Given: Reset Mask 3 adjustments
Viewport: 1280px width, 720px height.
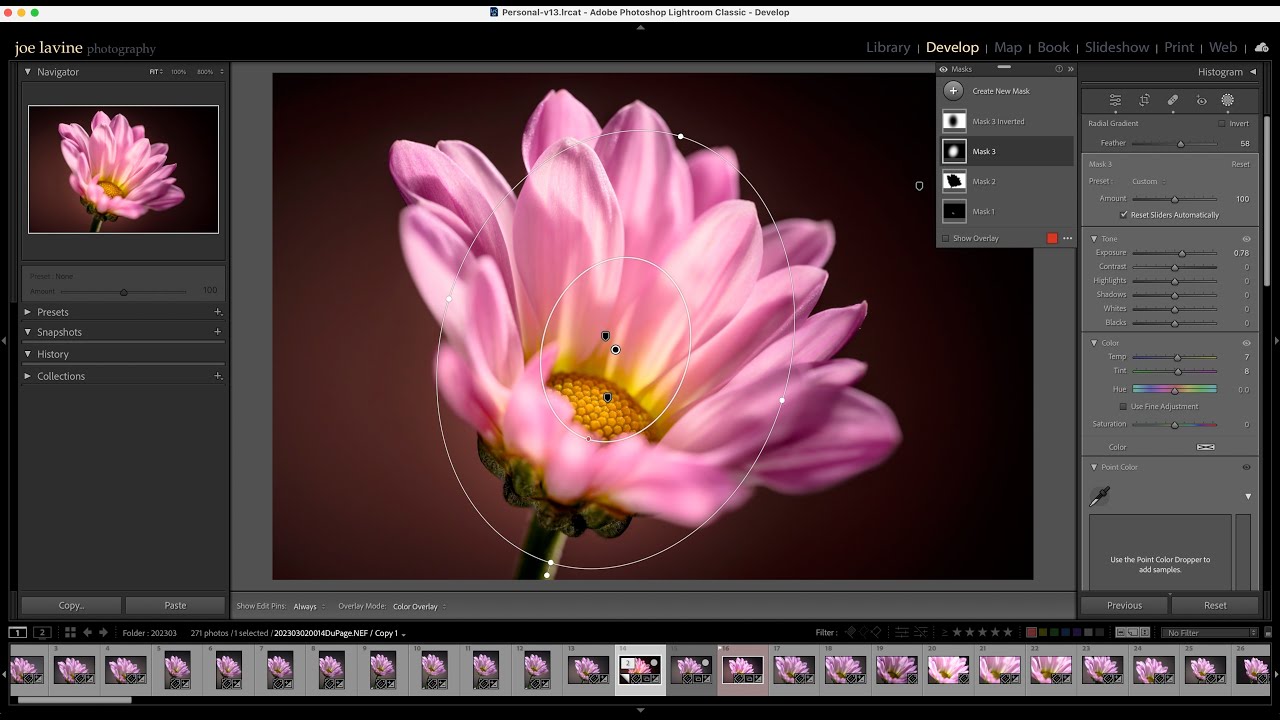Looking at the screenshot, I should click(x=1240, y=164).
